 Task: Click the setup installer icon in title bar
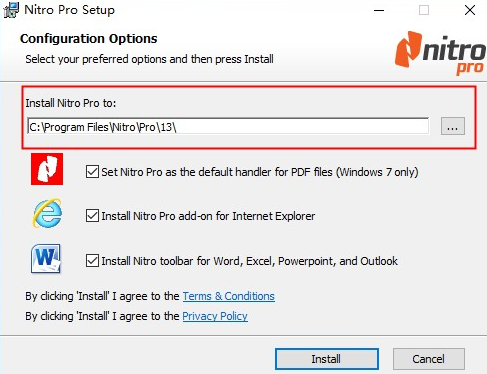pos(10,10)
